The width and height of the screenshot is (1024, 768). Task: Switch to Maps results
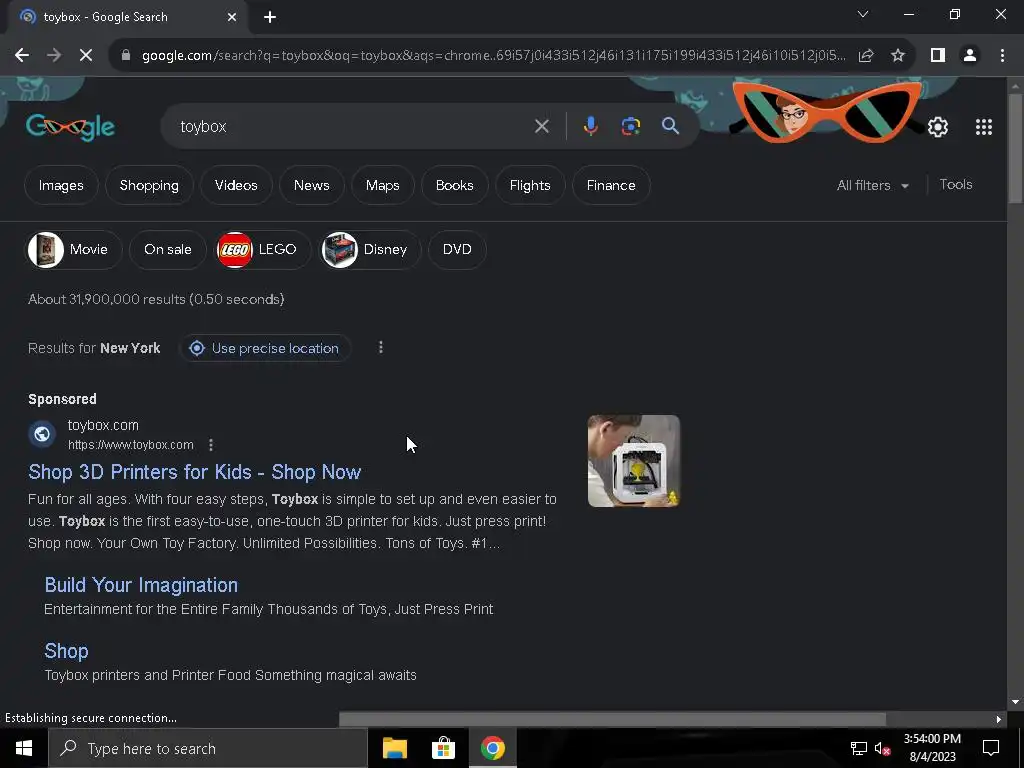pyautogui.click(x=383, y=185)
